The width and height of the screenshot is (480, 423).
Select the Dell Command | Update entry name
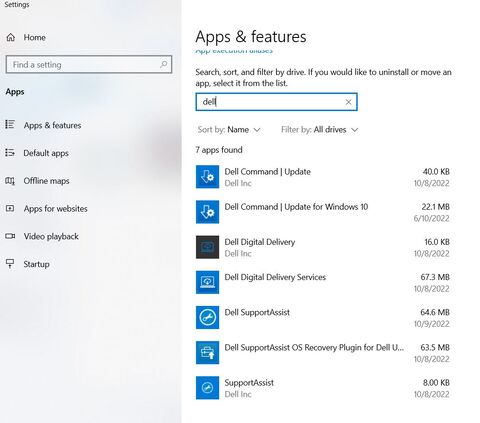(267, 172)
